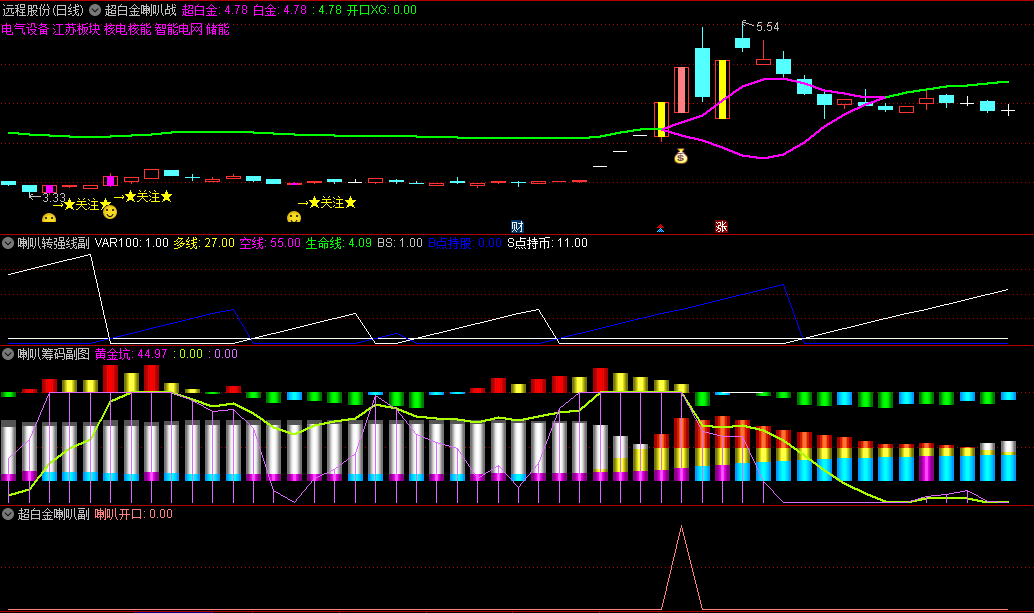The width and height of the screenshot is (1034, 613).
Task: Click the 3.33 low price label
Action: click(x=54, y=198)
